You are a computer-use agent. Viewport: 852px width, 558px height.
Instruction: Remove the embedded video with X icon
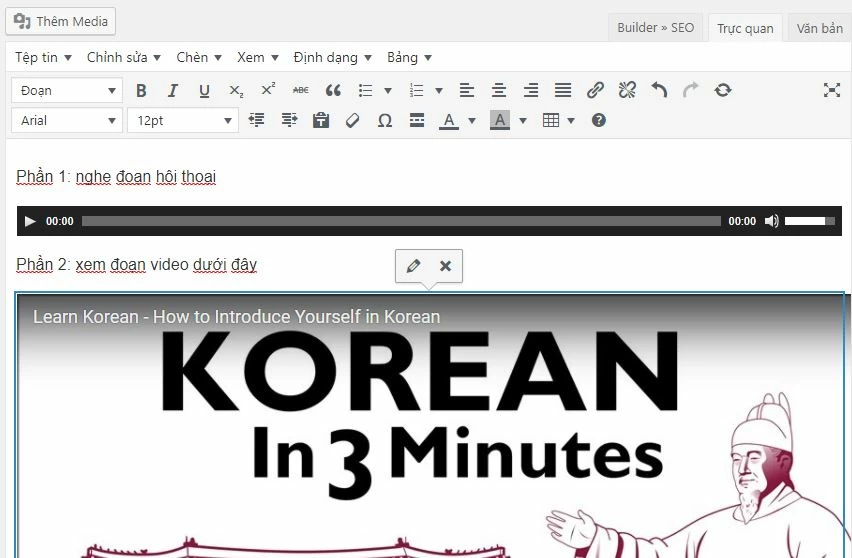445,266
